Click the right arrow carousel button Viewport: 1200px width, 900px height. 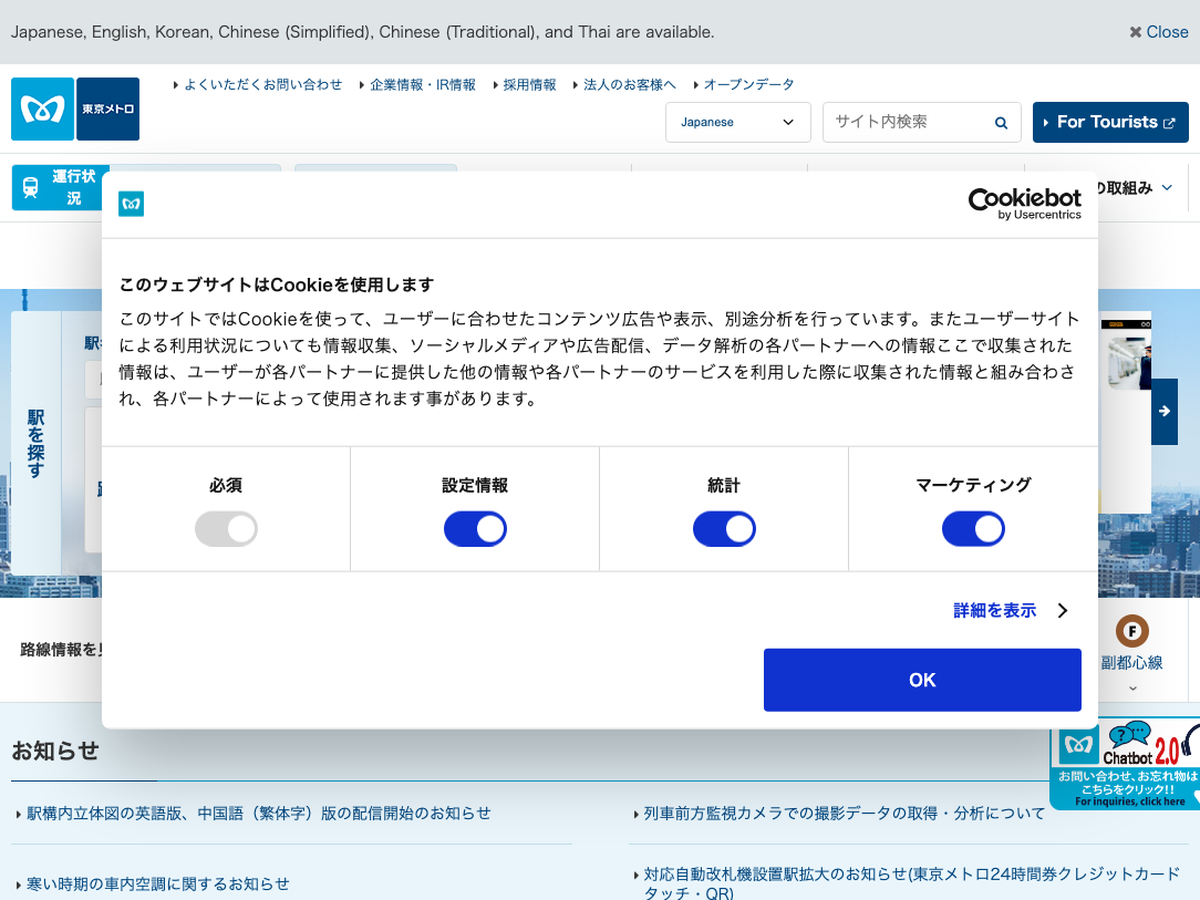coord(1164,411)
